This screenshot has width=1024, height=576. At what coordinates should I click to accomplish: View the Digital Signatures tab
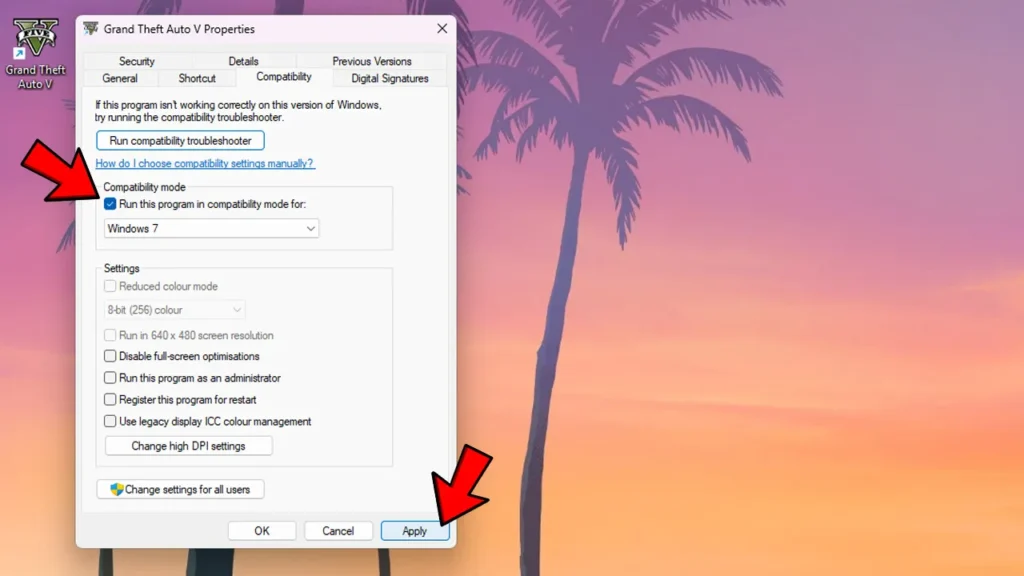tap(389, 78)
